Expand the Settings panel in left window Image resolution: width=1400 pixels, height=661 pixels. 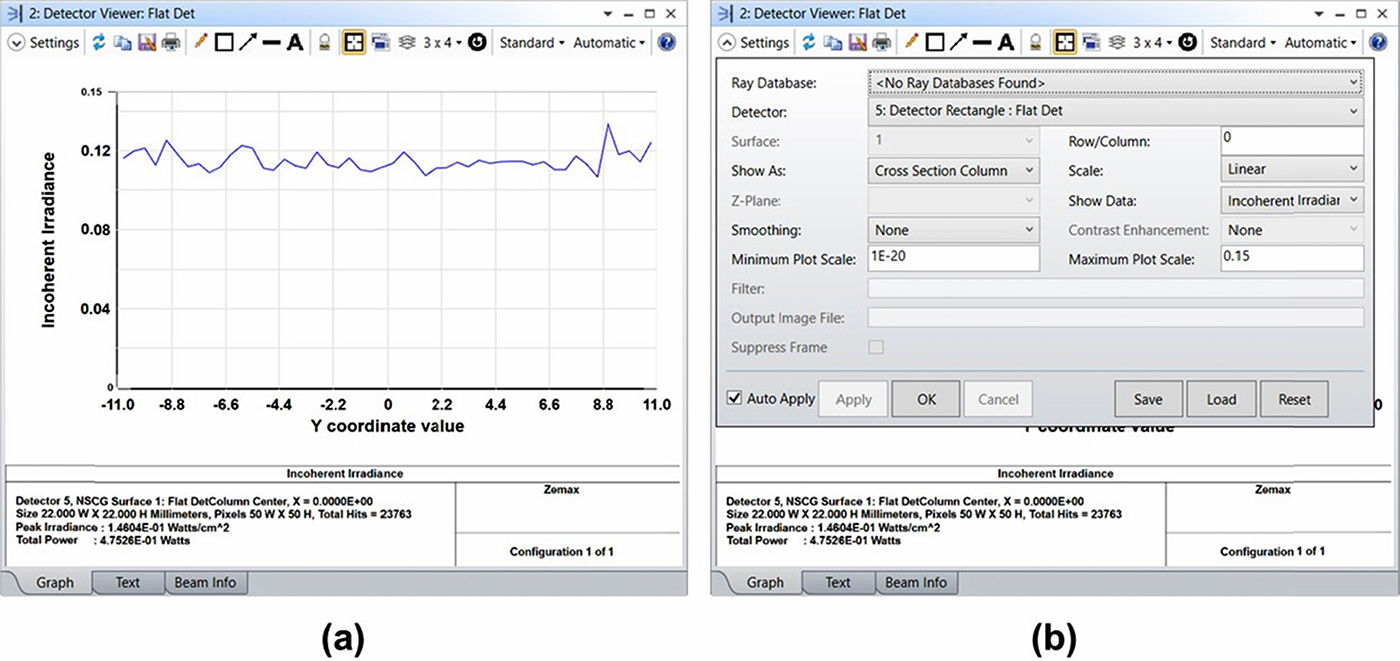pos(17,43)
